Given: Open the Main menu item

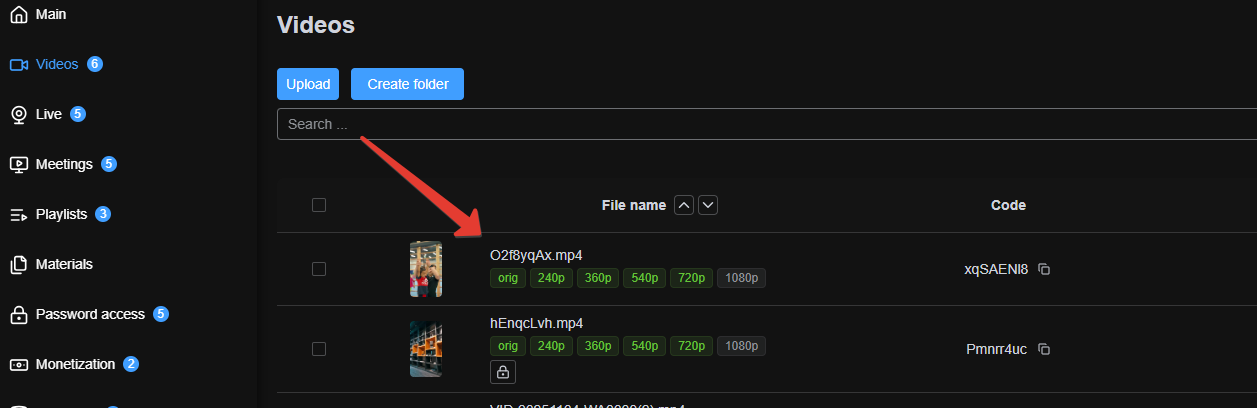Looking at the screenshot, I should pos(51,15).
